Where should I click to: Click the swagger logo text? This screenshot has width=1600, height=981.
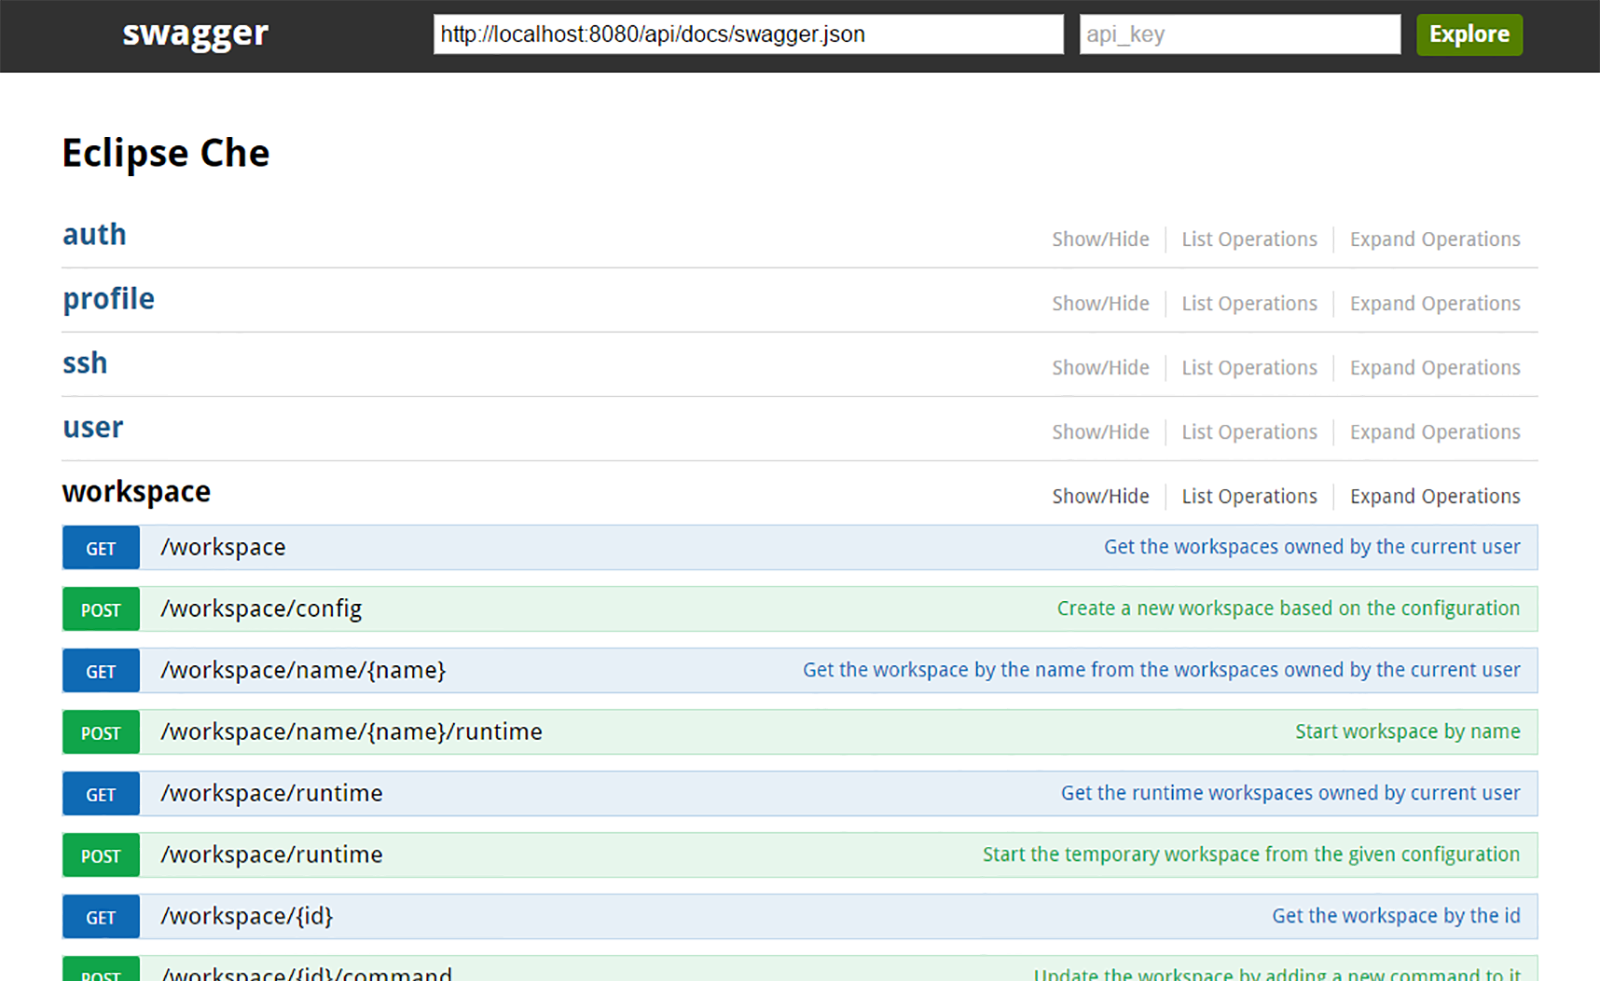click(x=195, y=34)
